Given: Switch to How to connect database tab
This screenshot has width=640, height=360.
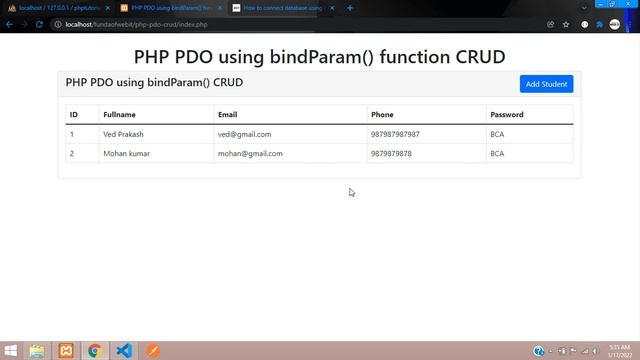Looking at the screenshot, I should coord(282,8).
